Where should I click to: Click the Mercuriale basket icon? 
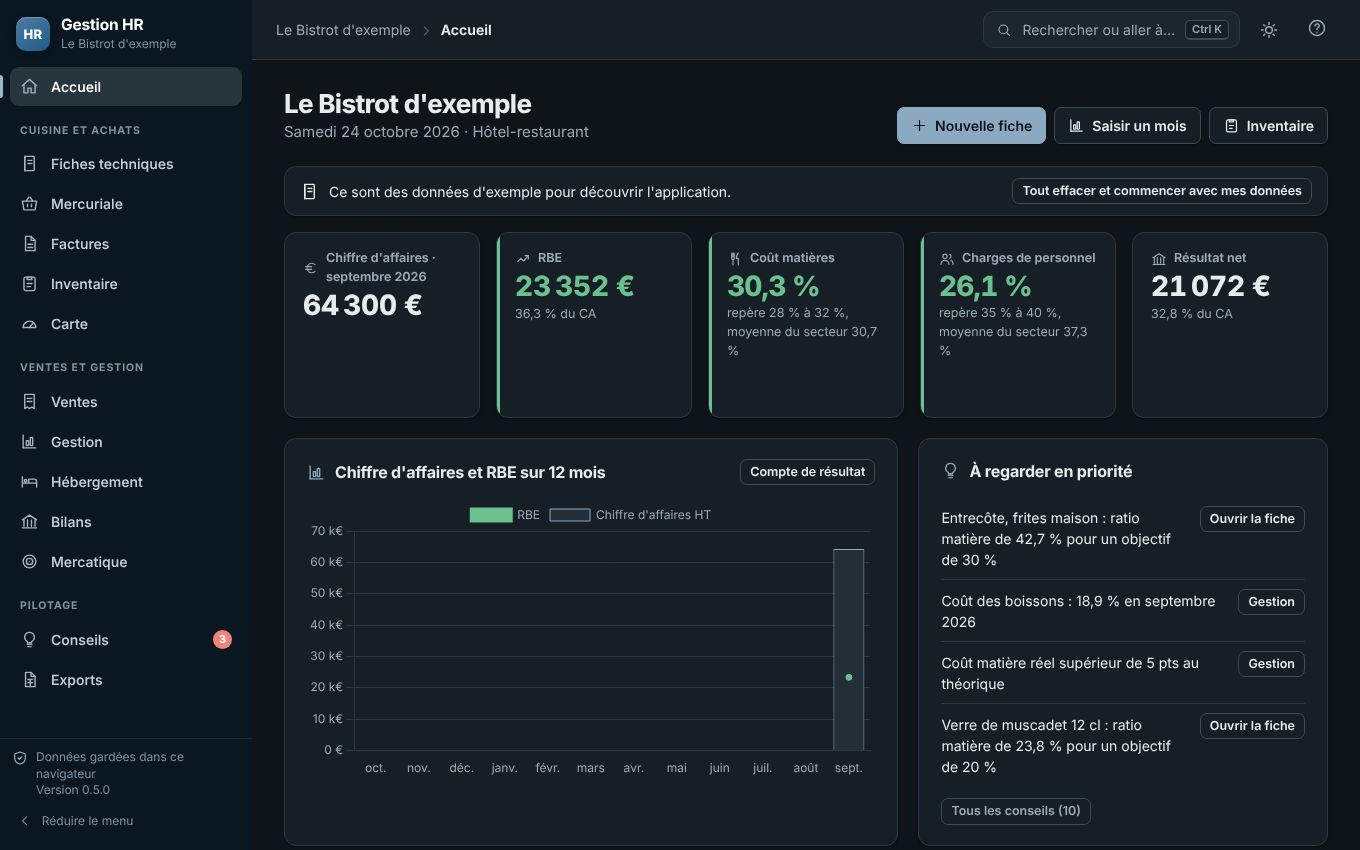coord(30,204)
